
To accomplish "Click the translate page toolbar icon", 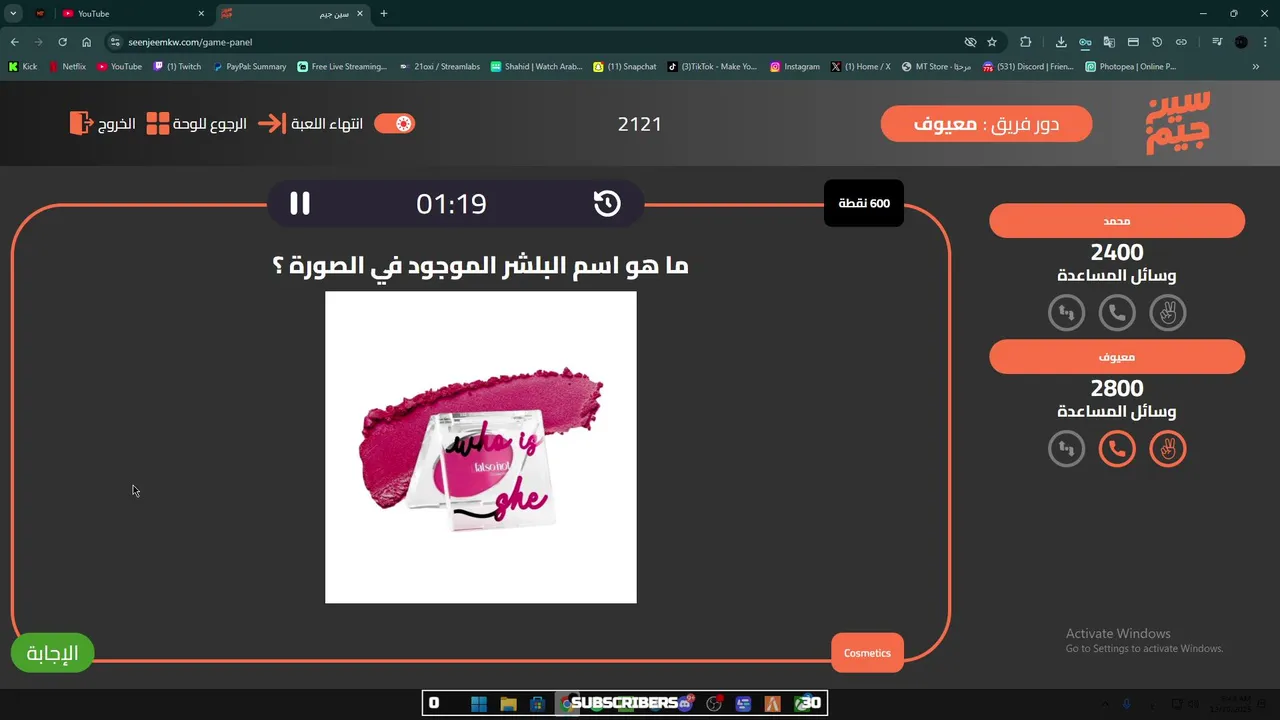I will point(1109,42).
